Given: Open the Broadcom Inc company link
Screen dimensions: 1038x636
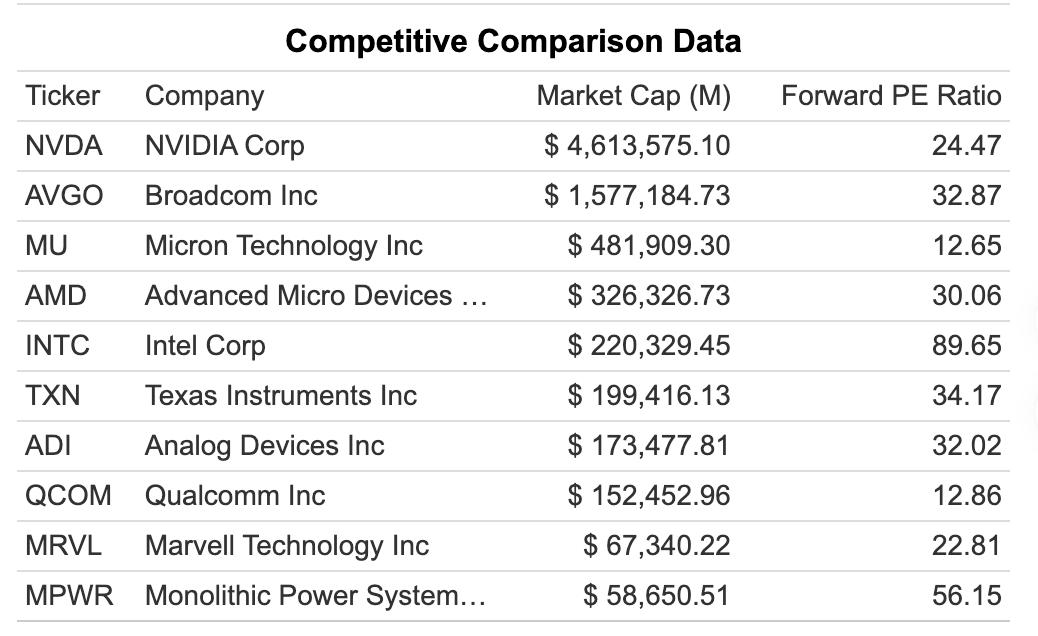Looking at the screenshot, I should point(231,196).
